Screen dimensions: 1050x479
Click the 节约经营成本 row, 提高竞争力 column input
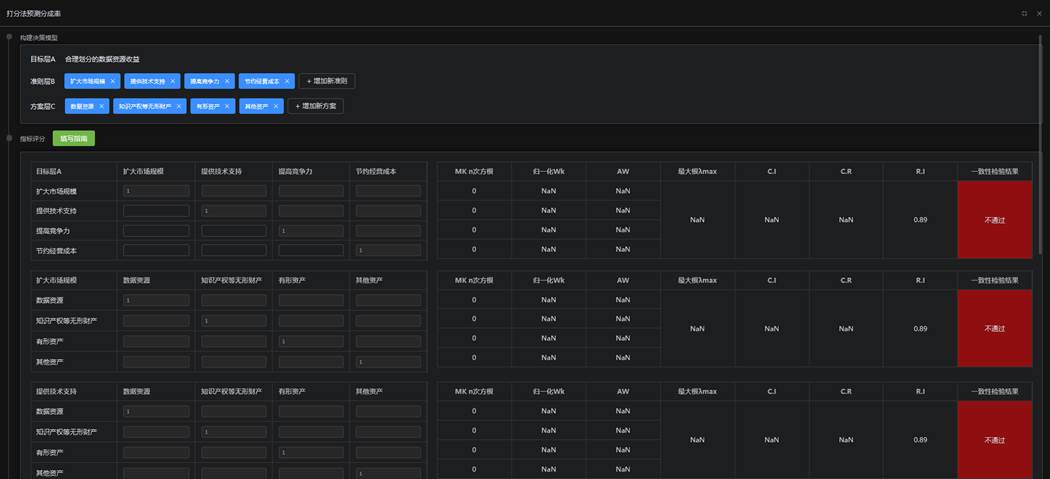pos(311,250)
